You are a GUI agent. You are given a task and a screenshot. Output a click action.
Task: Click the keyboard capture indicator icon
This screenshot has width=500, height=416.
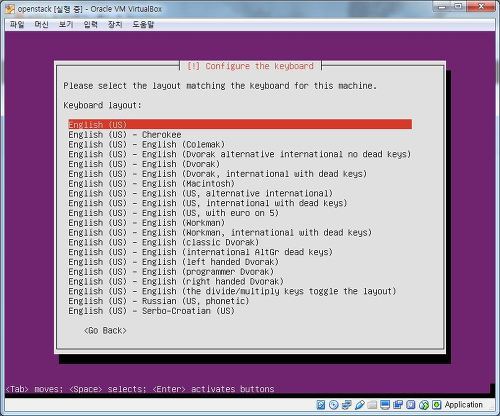click(437, 405)
